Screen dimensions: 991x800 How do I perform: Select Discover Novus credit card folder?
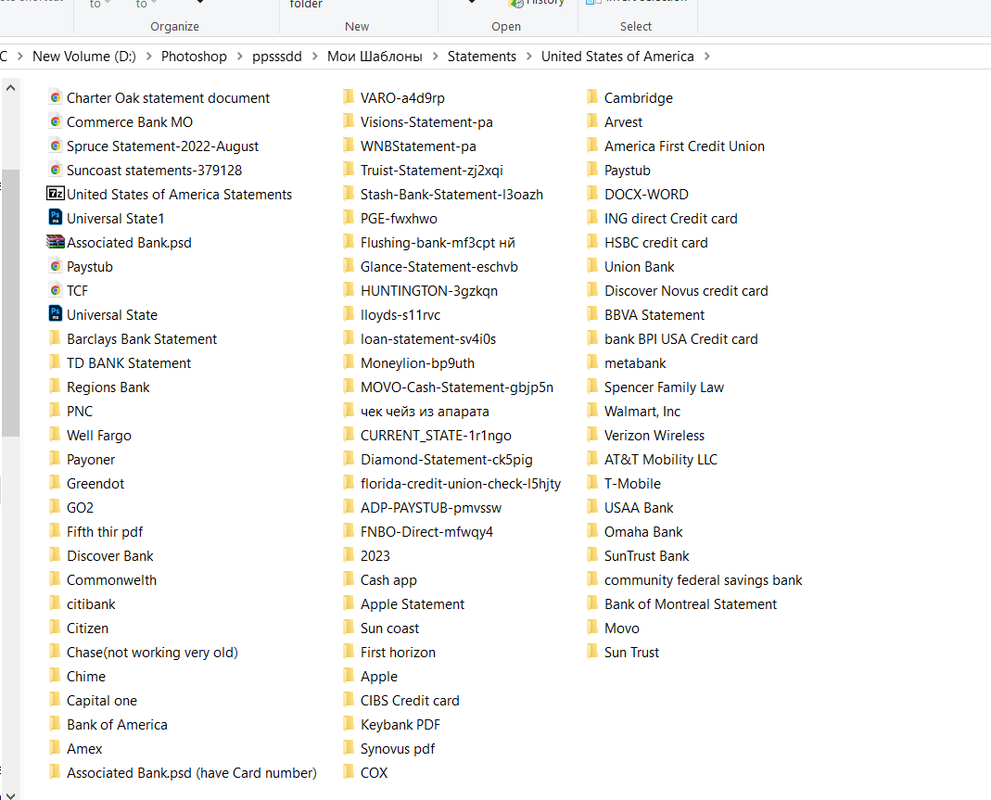pos(686,291)
